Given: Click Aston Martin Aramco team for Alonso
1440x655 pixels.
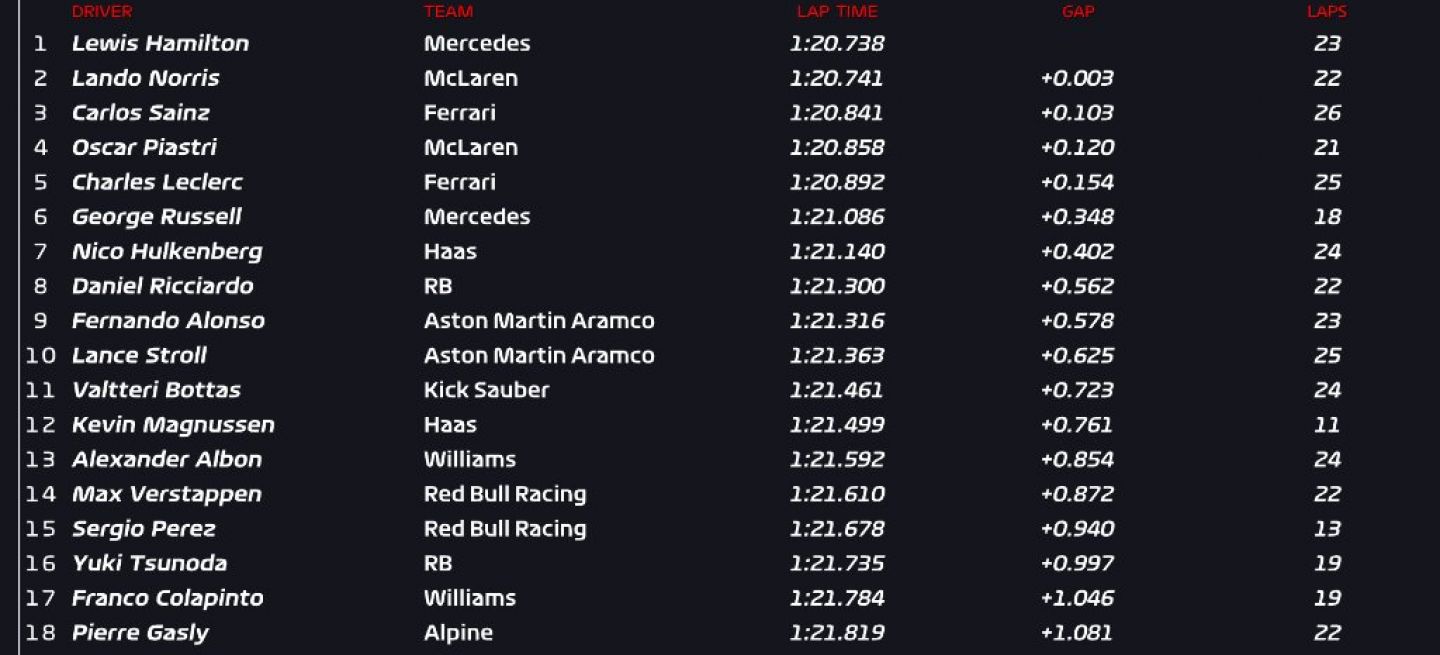Looking at the screenshot, I should click(539, 320).
